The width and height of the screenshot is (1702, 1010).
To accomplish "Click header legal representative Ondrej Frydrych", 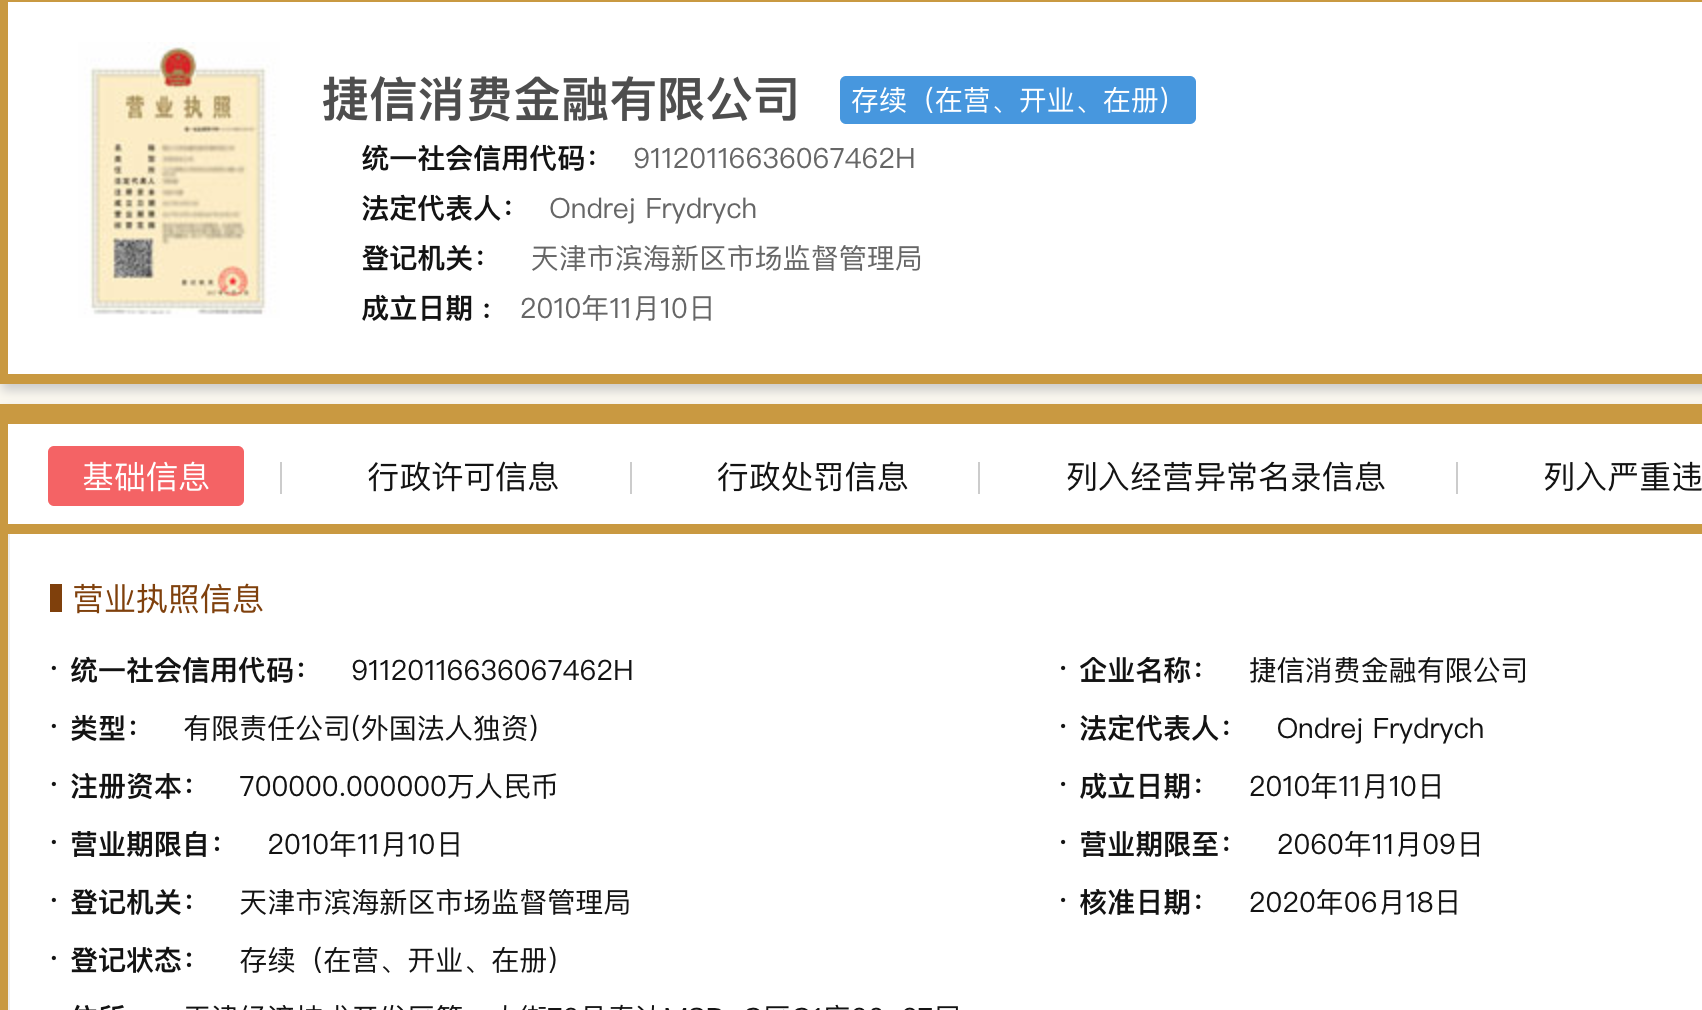I will (x=653, y=208).
